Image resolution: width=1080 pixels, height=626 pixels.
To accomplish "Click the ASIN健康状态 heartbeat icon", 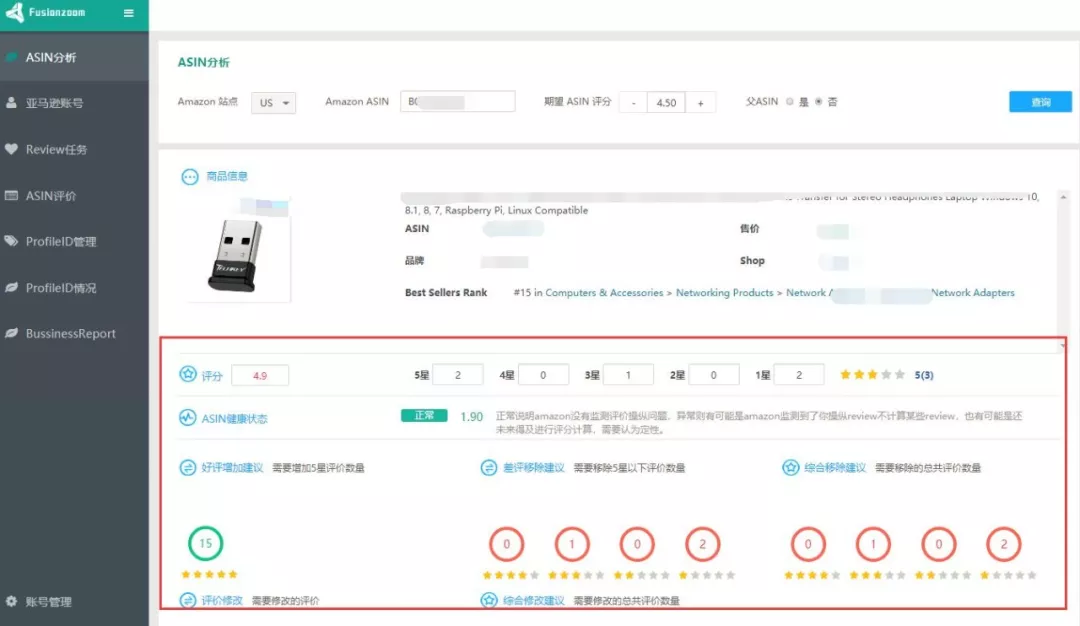I will coord(188,418).
